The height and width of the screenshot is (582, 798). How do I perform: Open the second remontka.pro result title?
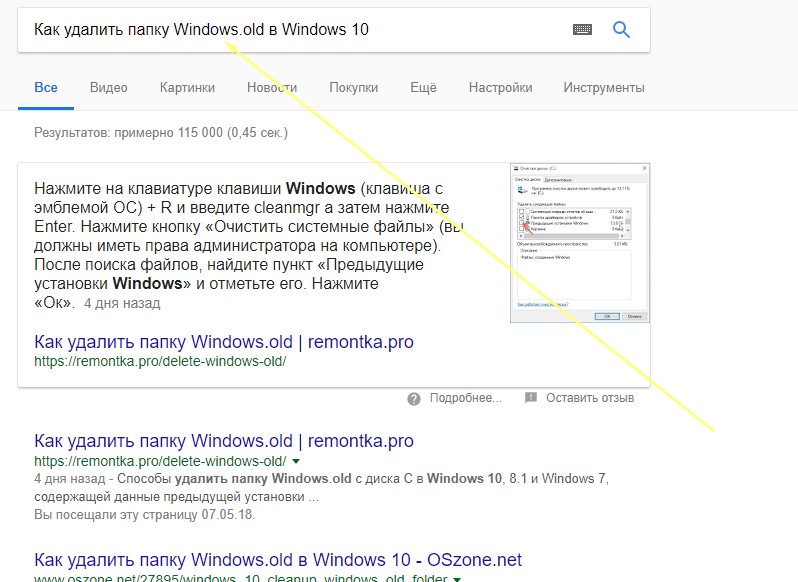pos(224,441)
